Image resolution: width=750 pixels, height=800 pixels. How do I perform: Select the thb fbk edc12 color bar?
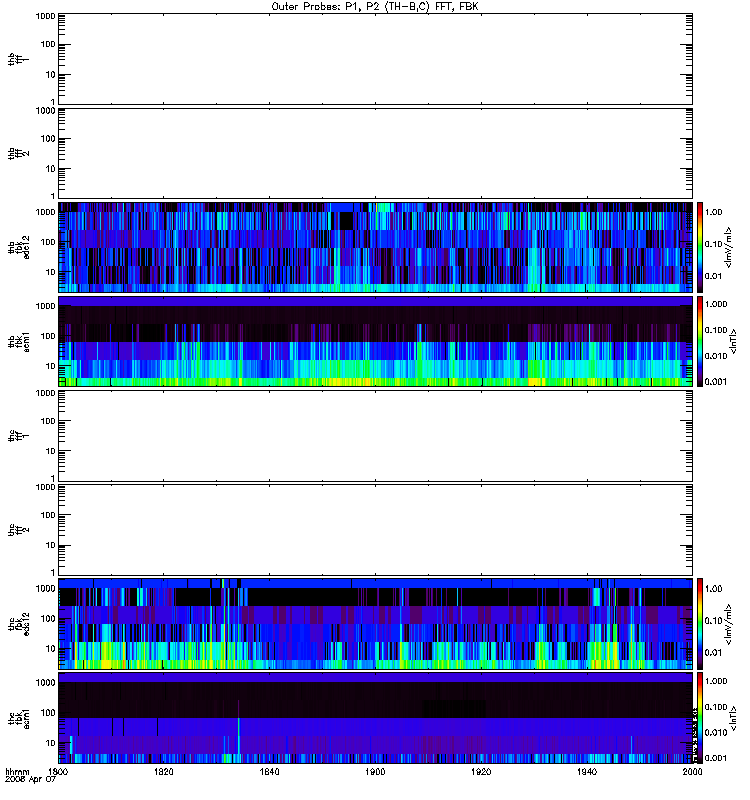pyautogui.click(x=700, y=247)
